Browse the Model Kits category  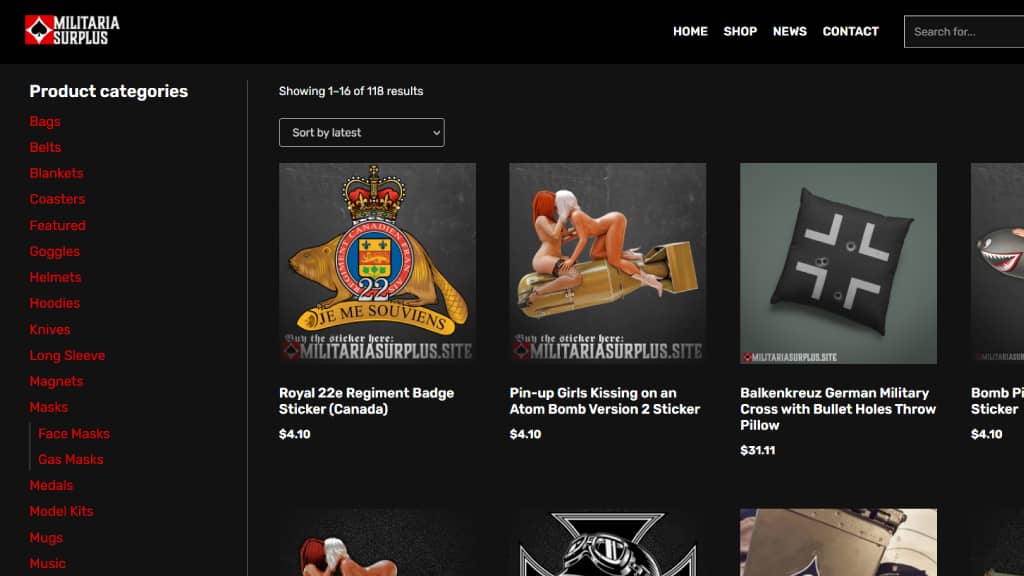pyautogui.click(x=61, y=511)
